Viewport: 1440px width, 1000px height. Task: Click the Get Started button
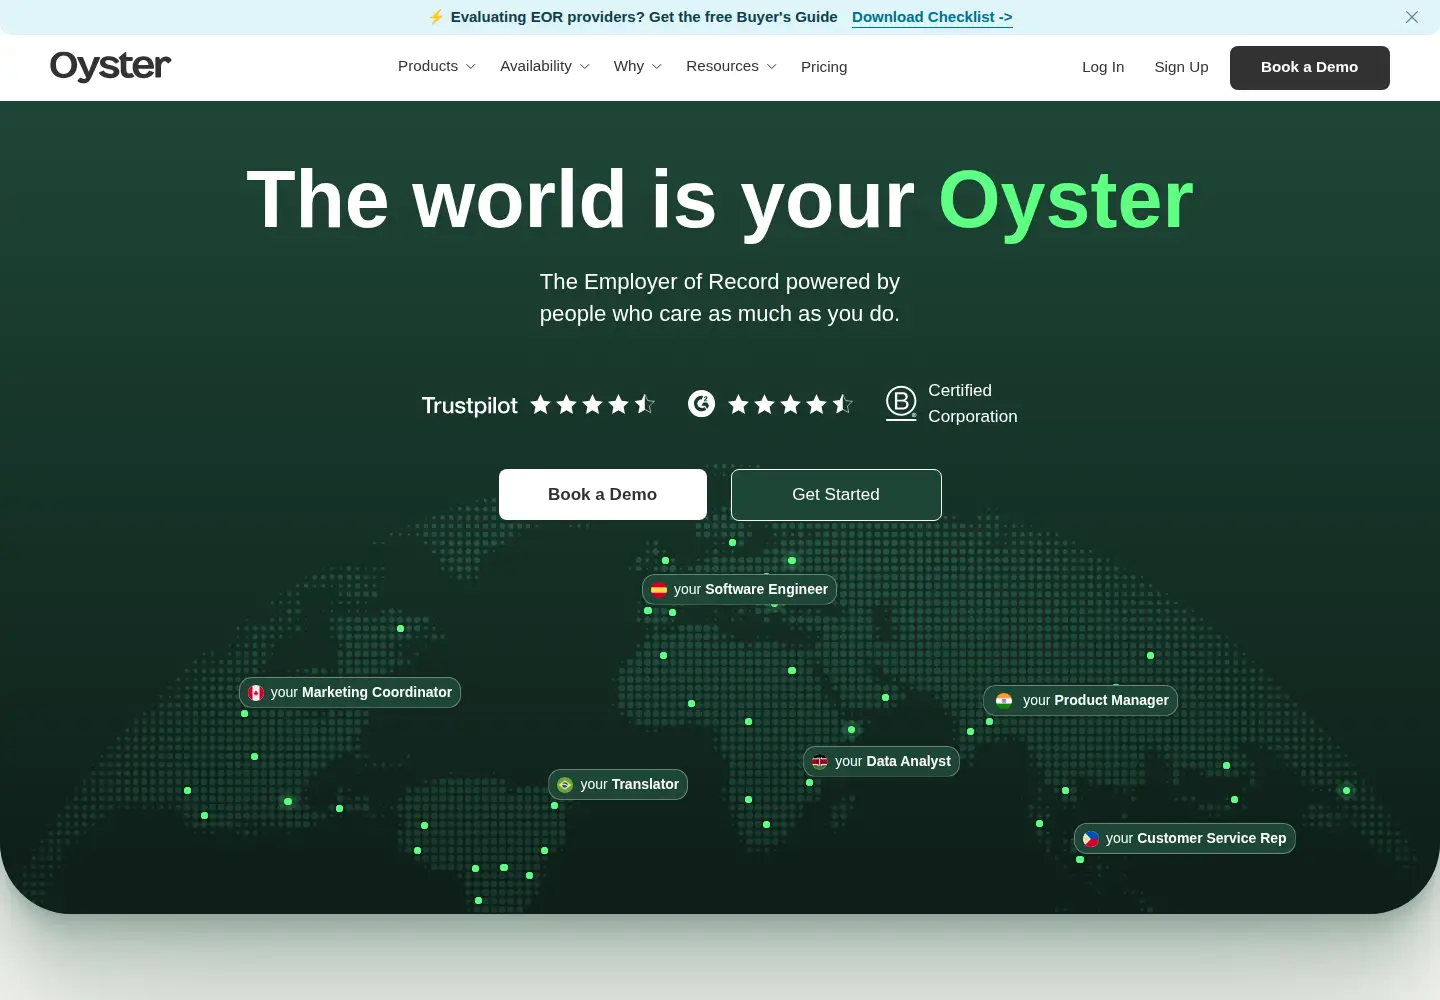pyautogui.click(x=836, y=494)
